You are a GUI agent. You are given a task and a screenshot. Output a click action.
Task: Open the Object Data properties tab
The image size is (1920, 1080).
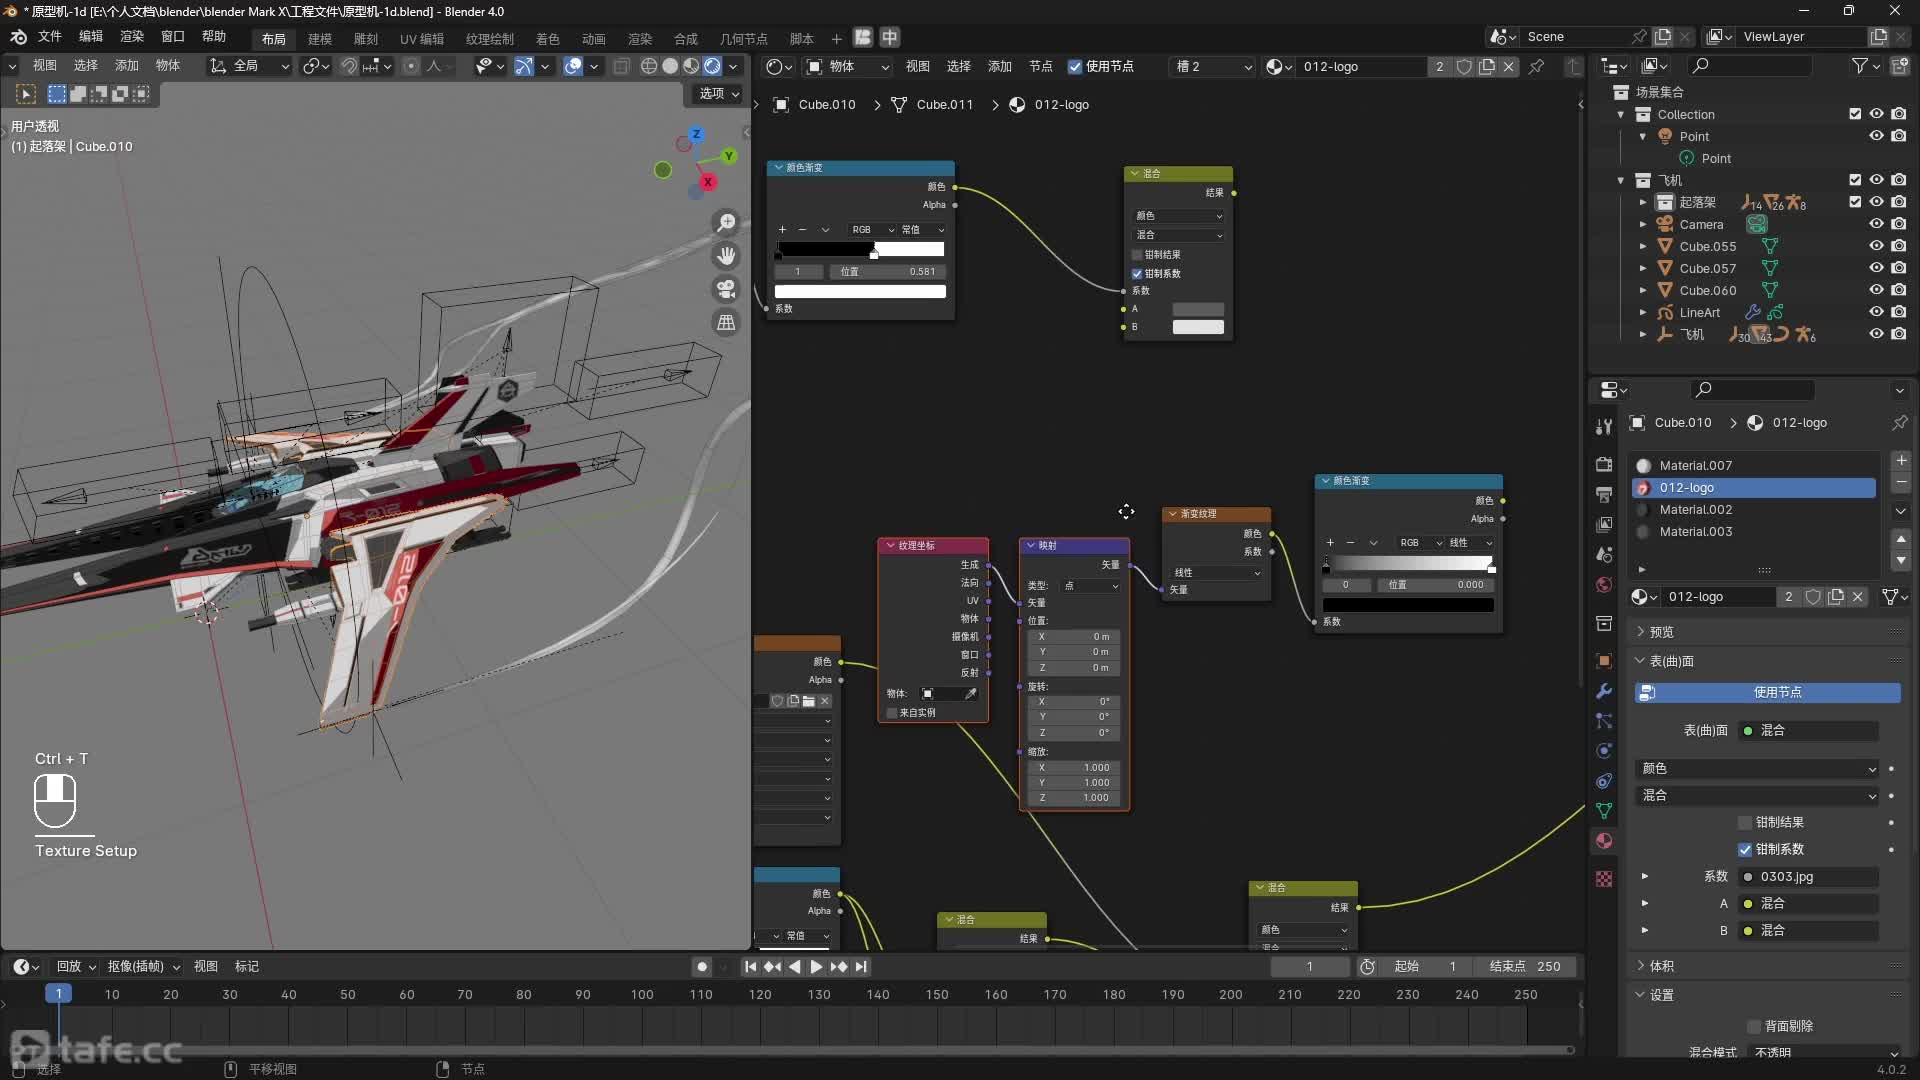1604,811
